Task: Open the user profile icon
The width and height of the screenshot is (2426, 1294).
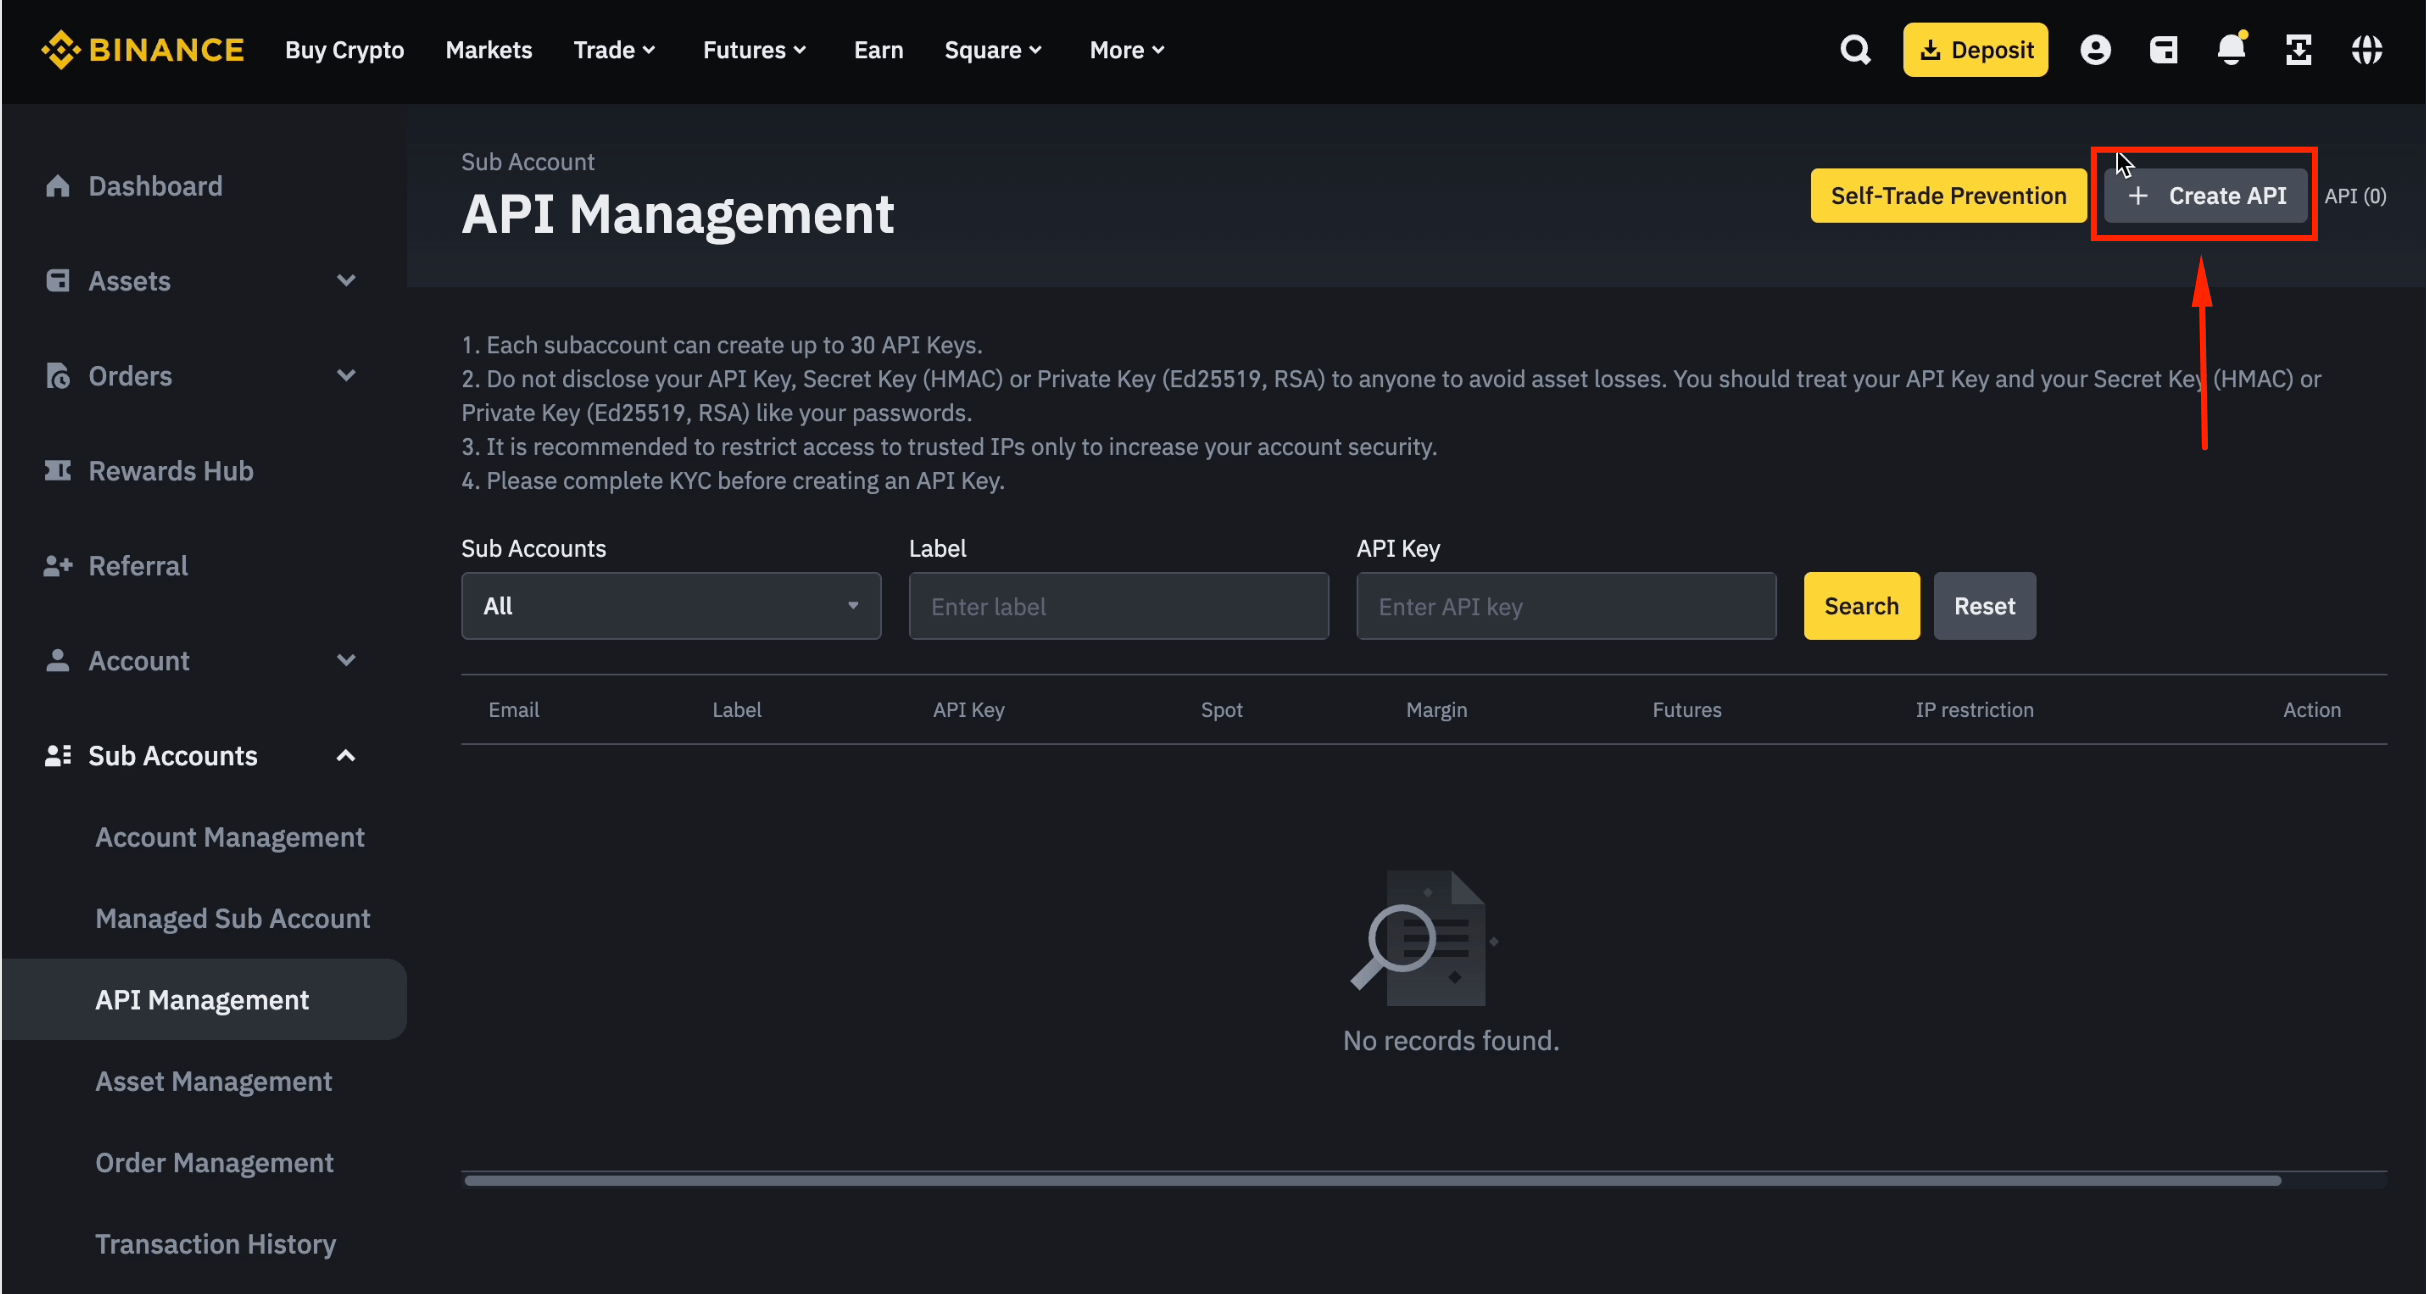Action: [x=2095, y=50]
